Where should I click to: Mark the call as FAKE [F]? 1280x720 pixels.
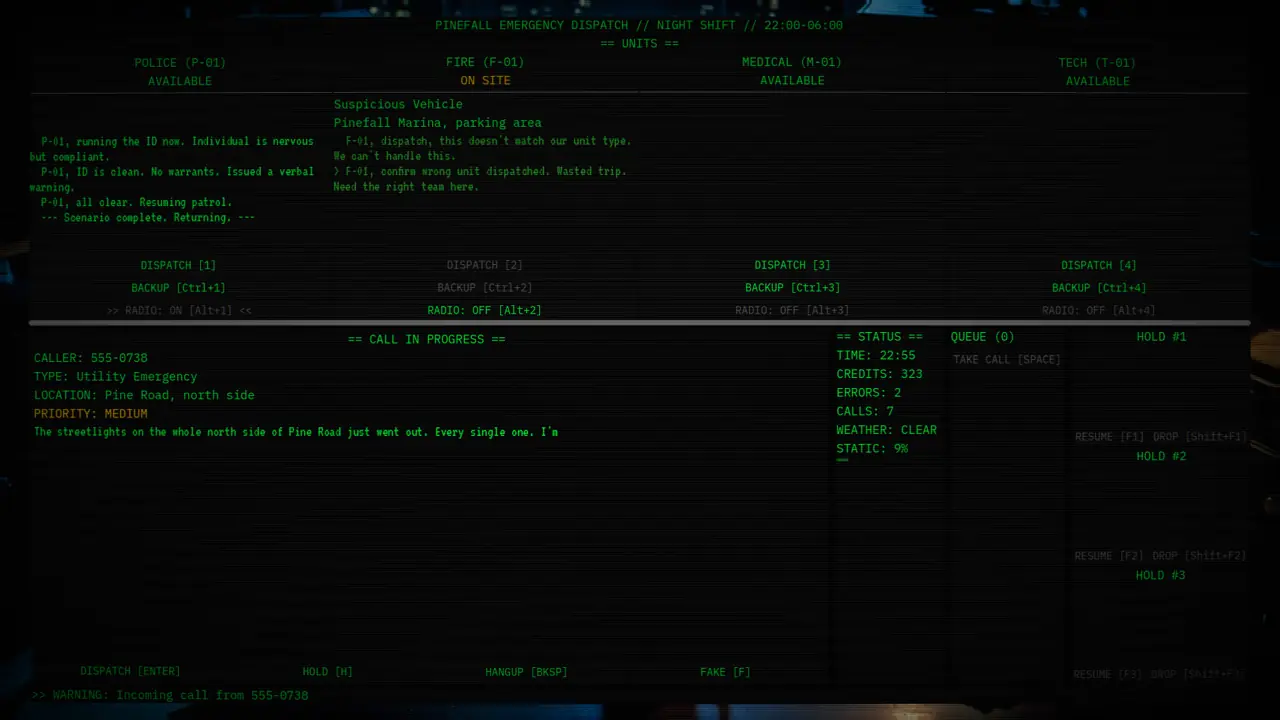pos(725,672)
